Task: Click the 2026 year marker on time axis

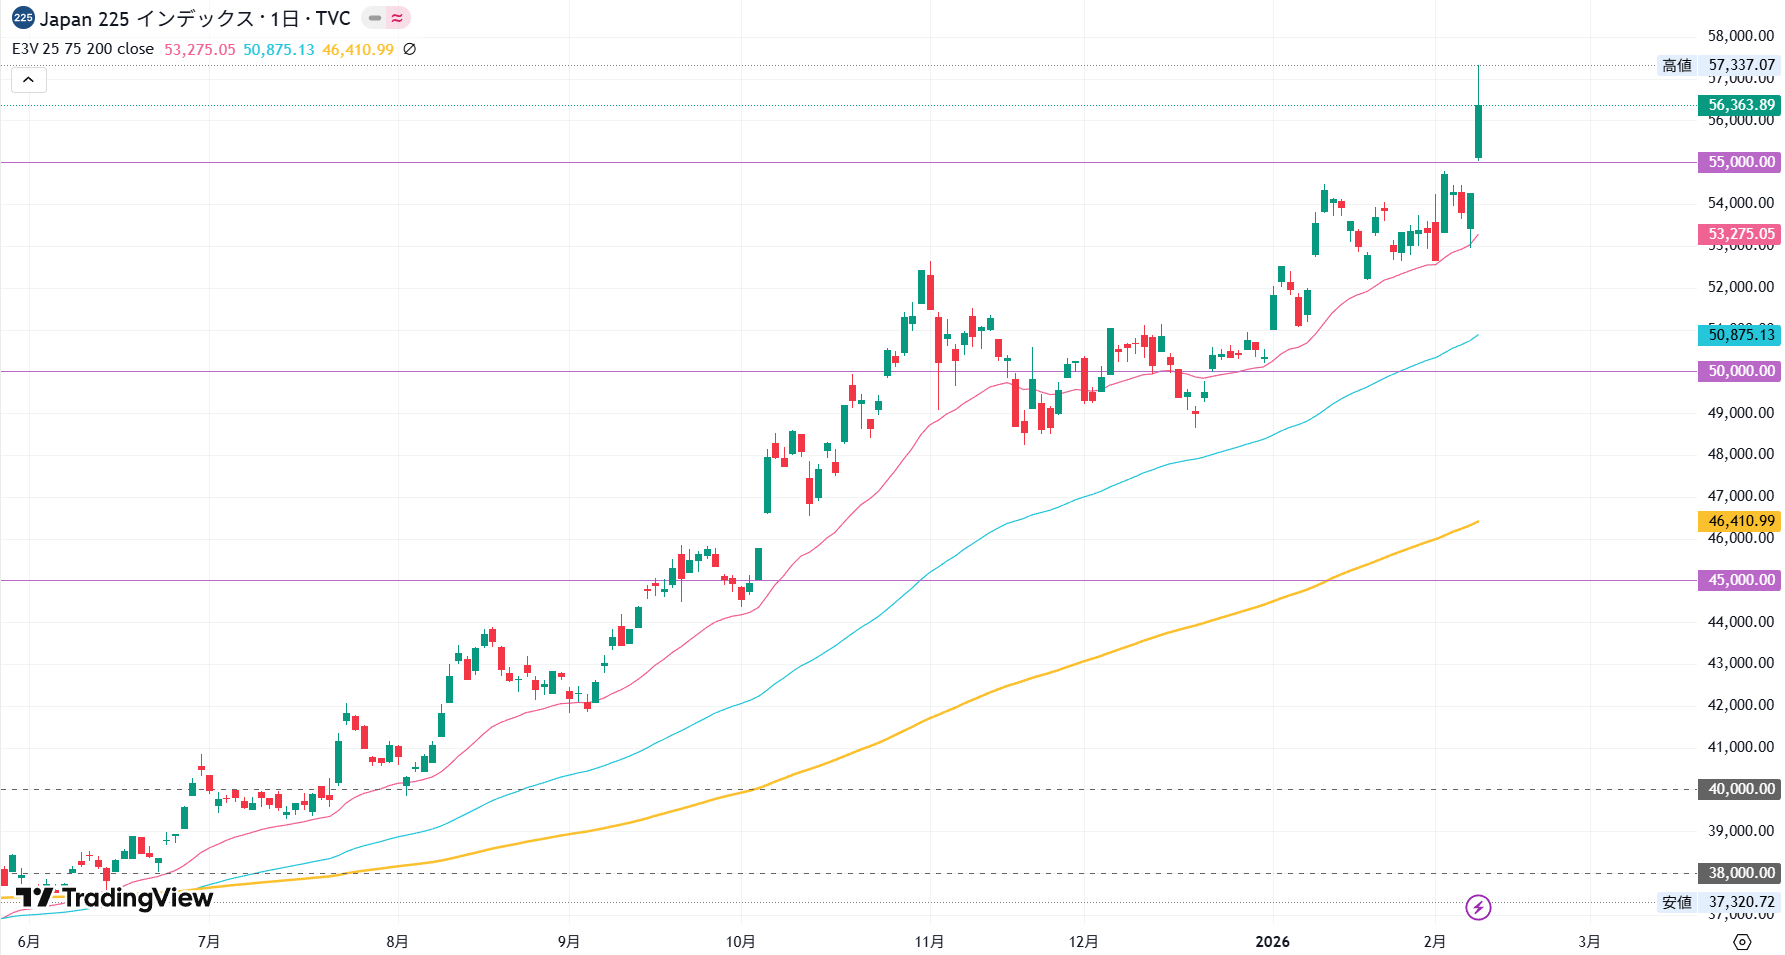Action: [1272, 942]
